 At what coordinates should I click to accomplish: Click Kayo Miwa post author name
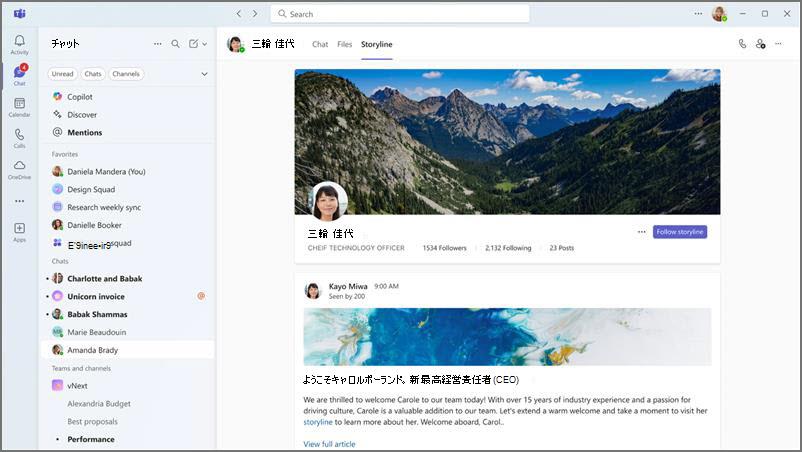pyautogui.click(x=348, y=286)
